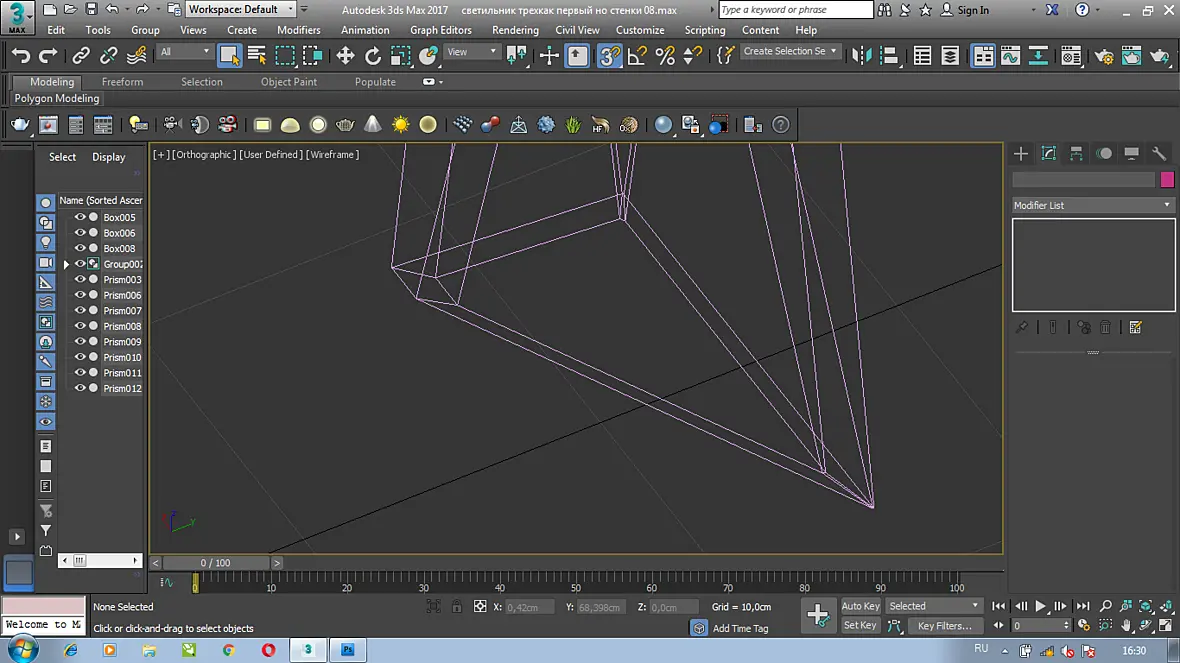Viewport: 1180px width, 663px height.
Task: Click the pink object color swatch
Action: coord(1167,179)
